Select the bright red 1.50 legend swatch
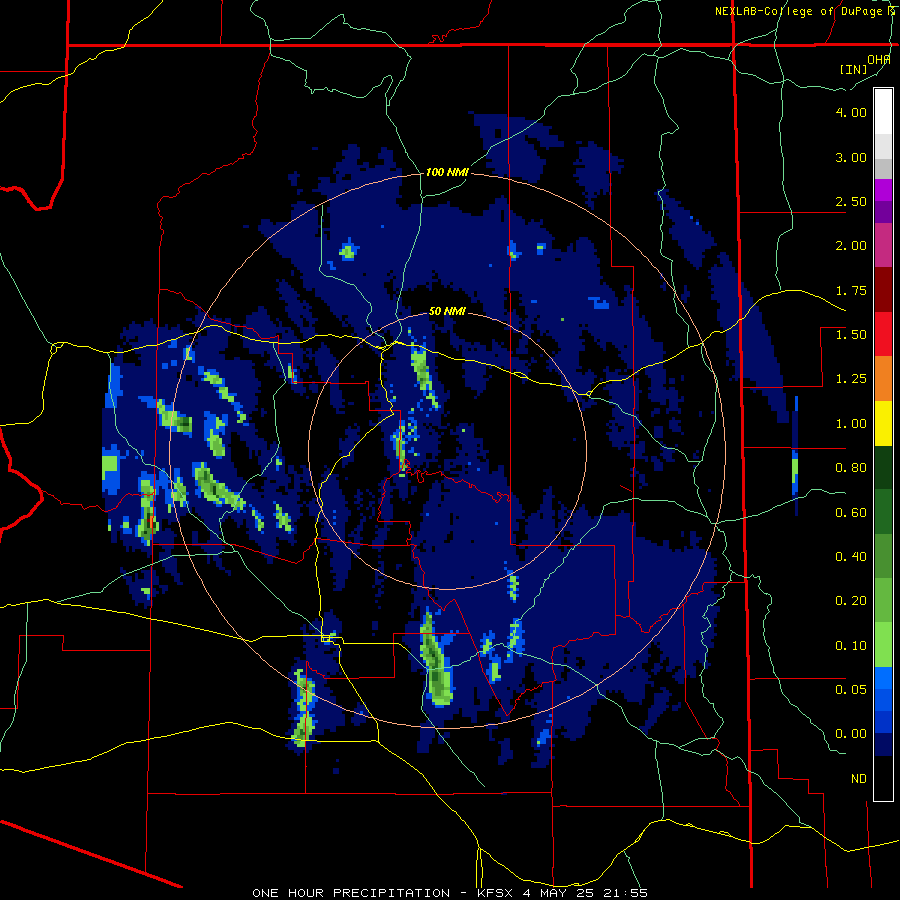 coord(883,334)
